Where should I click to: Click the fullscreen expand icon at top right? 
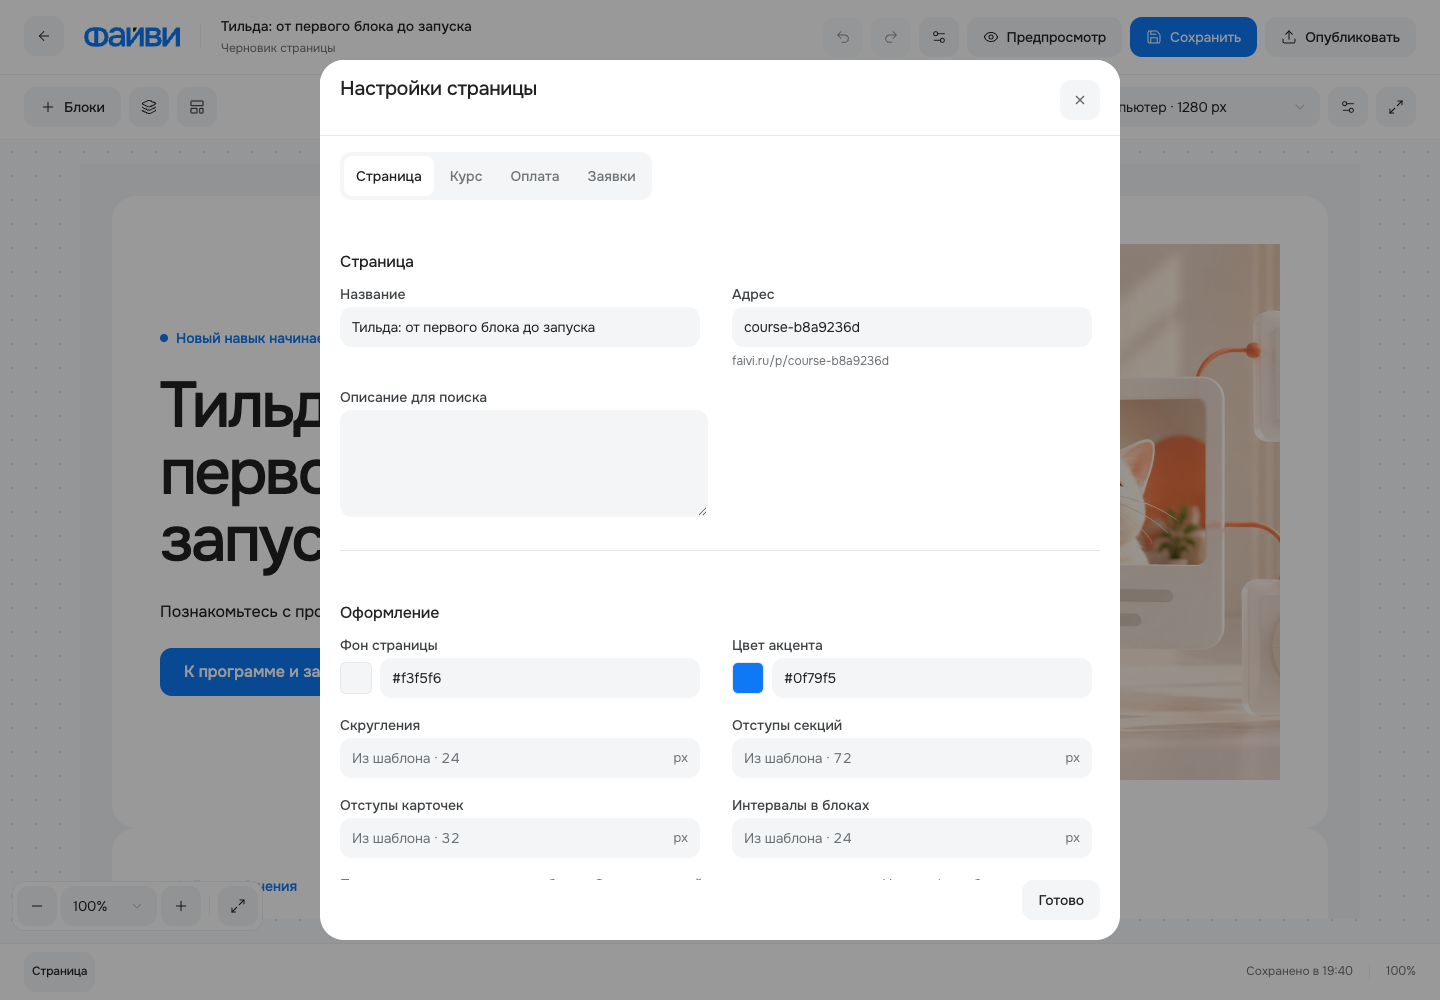1396,107
